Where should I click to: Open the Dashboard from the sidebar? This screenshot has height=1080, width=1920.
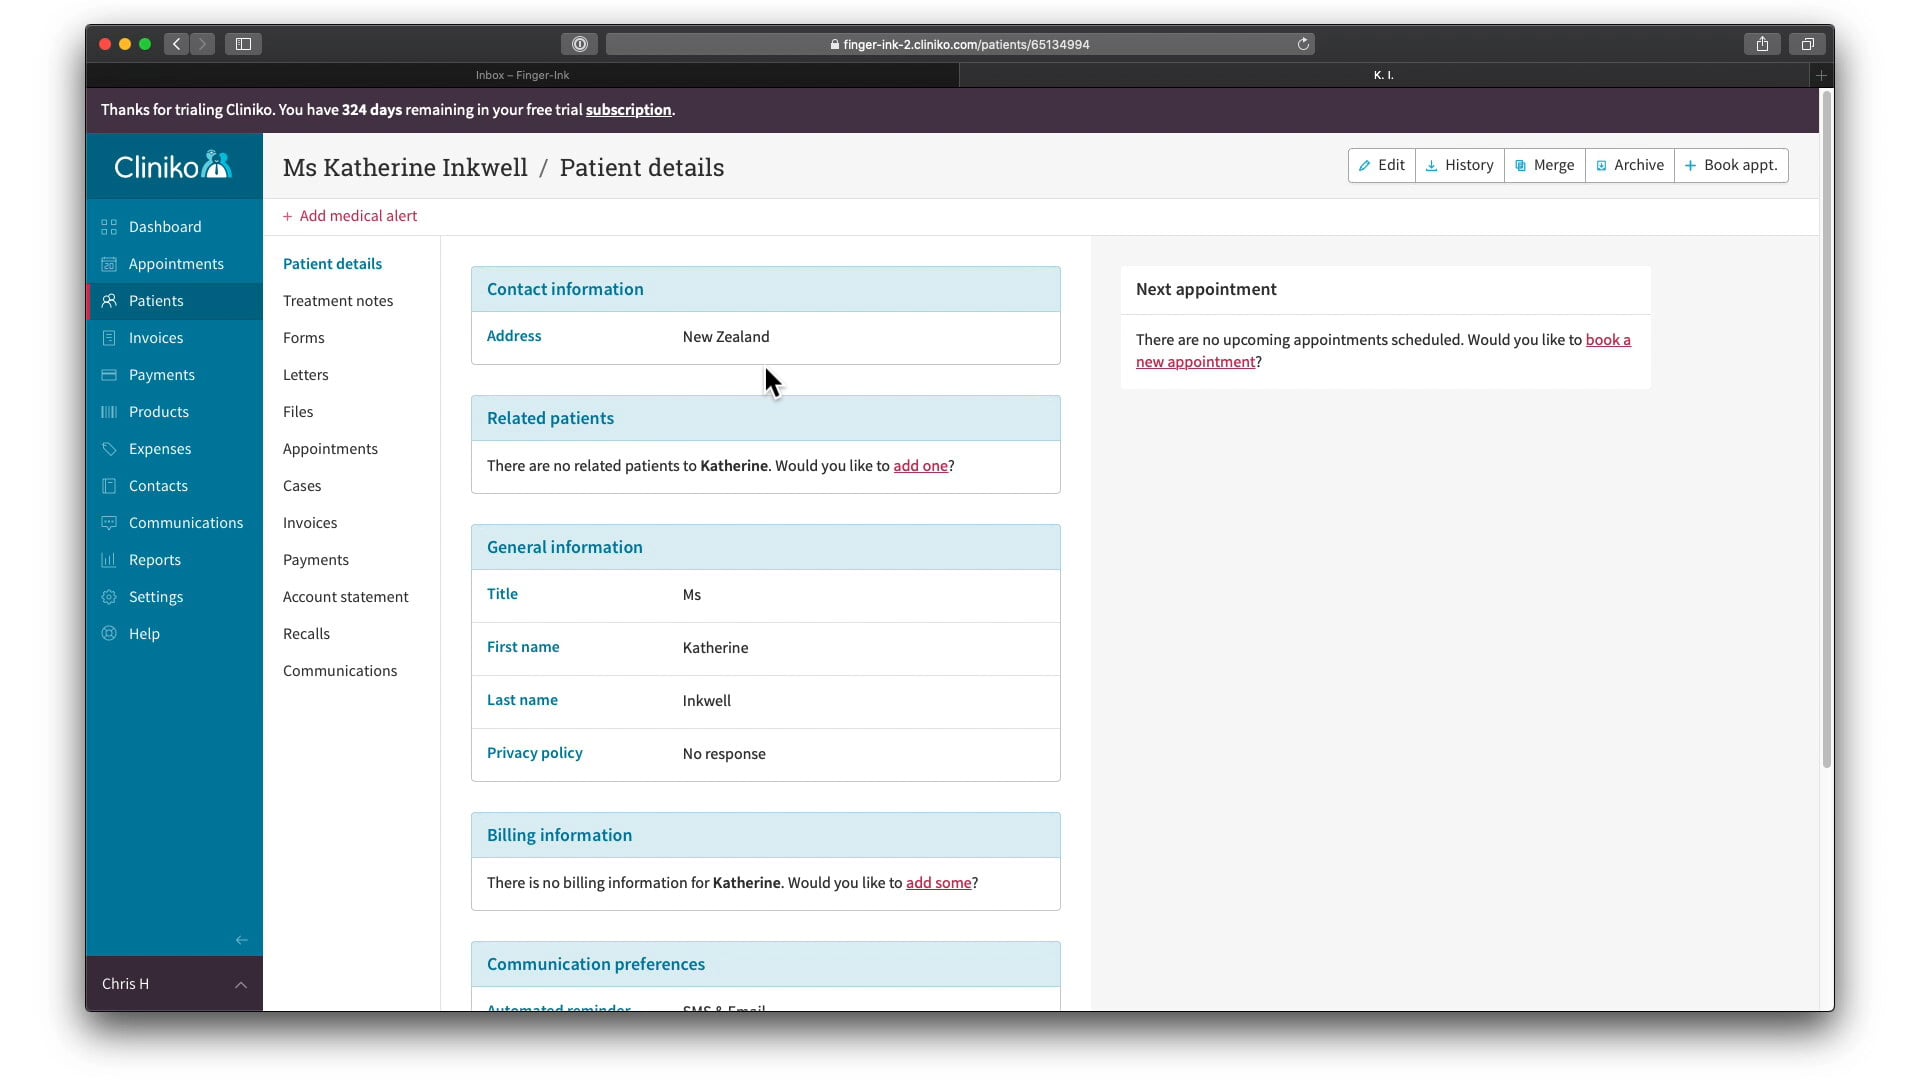109,227
